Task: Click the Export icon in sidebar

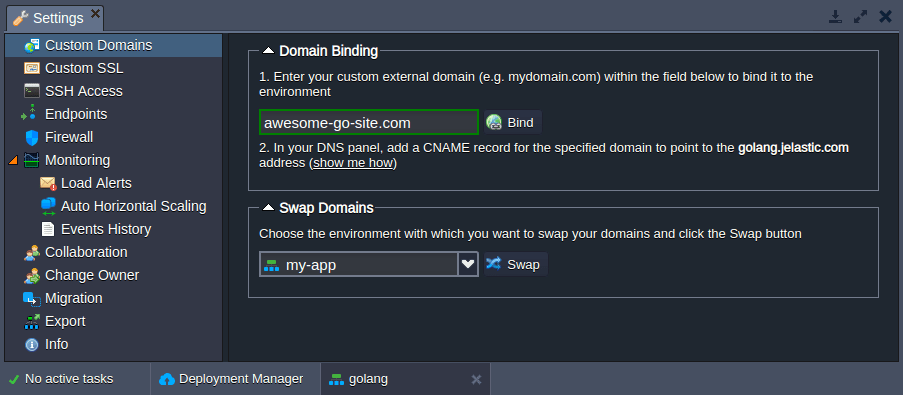Action: pos(32,321)
